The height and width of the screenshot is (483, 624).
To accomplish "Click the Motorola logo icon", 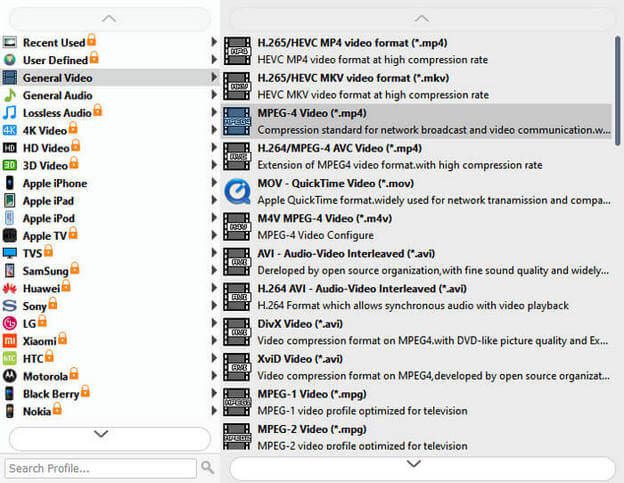I will (x=10, y=376).
